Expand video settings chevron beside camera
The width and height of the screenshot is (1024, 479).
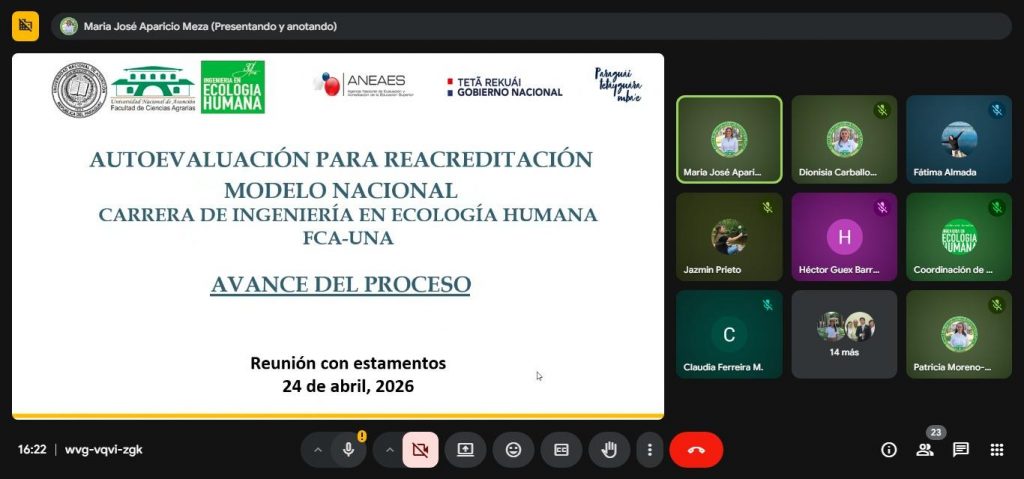pyautogui.click(x=390, y=450)
